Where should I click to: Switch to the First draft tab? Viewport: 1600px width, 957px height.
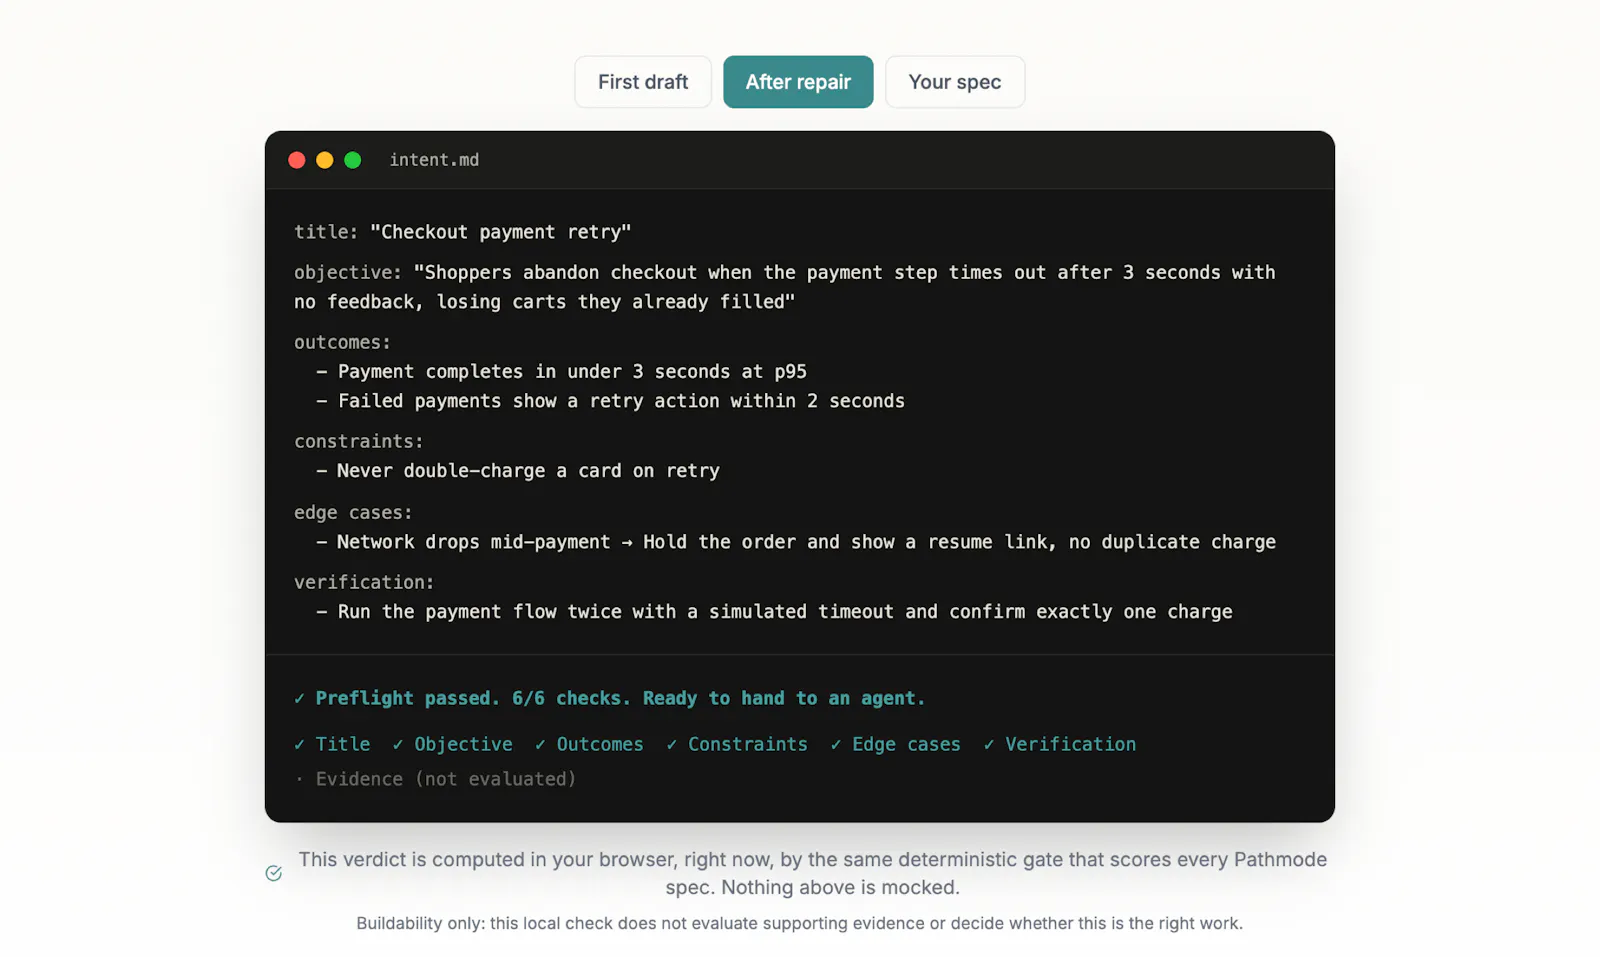point(643,82)
